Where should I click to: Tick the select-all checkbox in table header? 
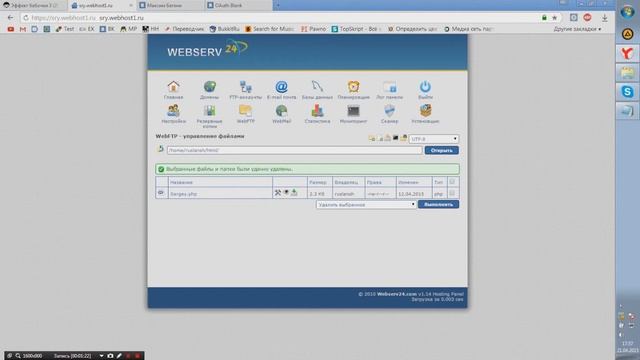452,182
